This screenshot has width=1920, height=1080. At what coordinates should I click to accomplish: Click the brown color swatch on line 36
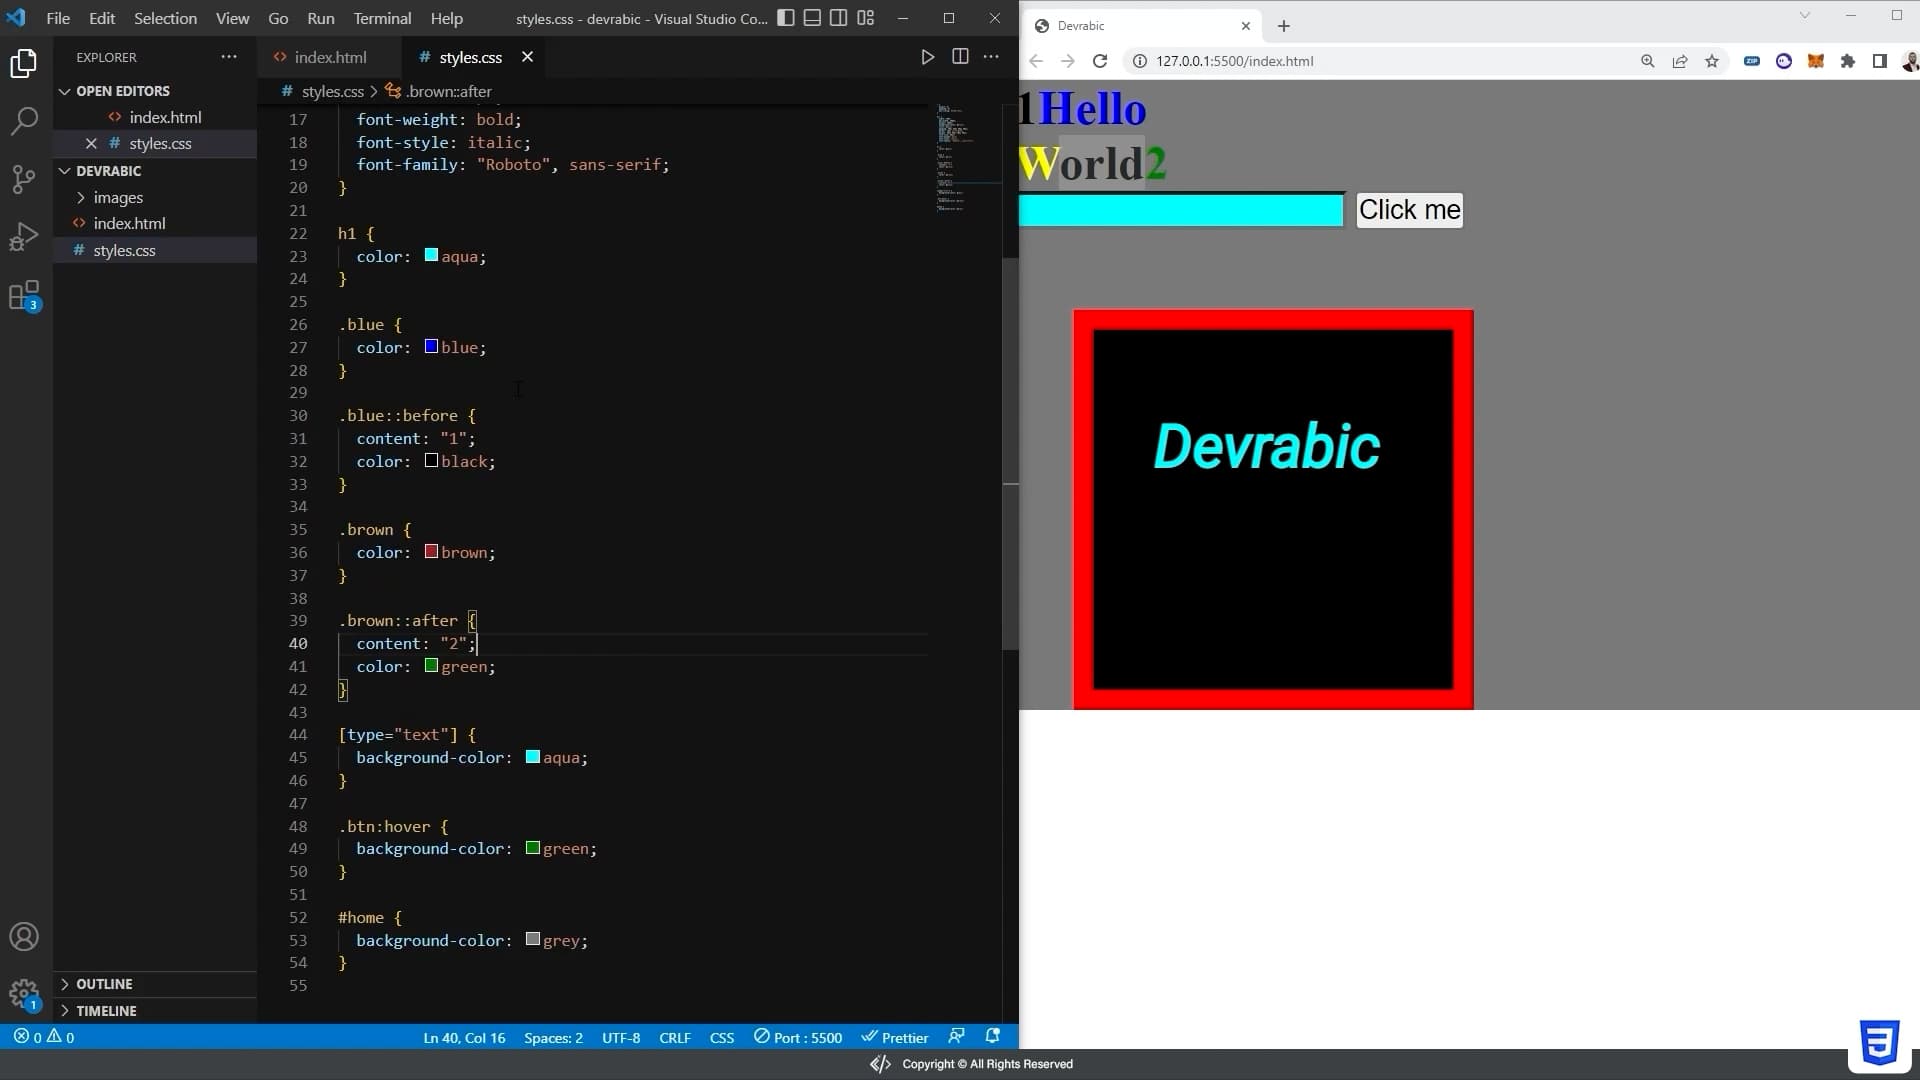point(431,552)
